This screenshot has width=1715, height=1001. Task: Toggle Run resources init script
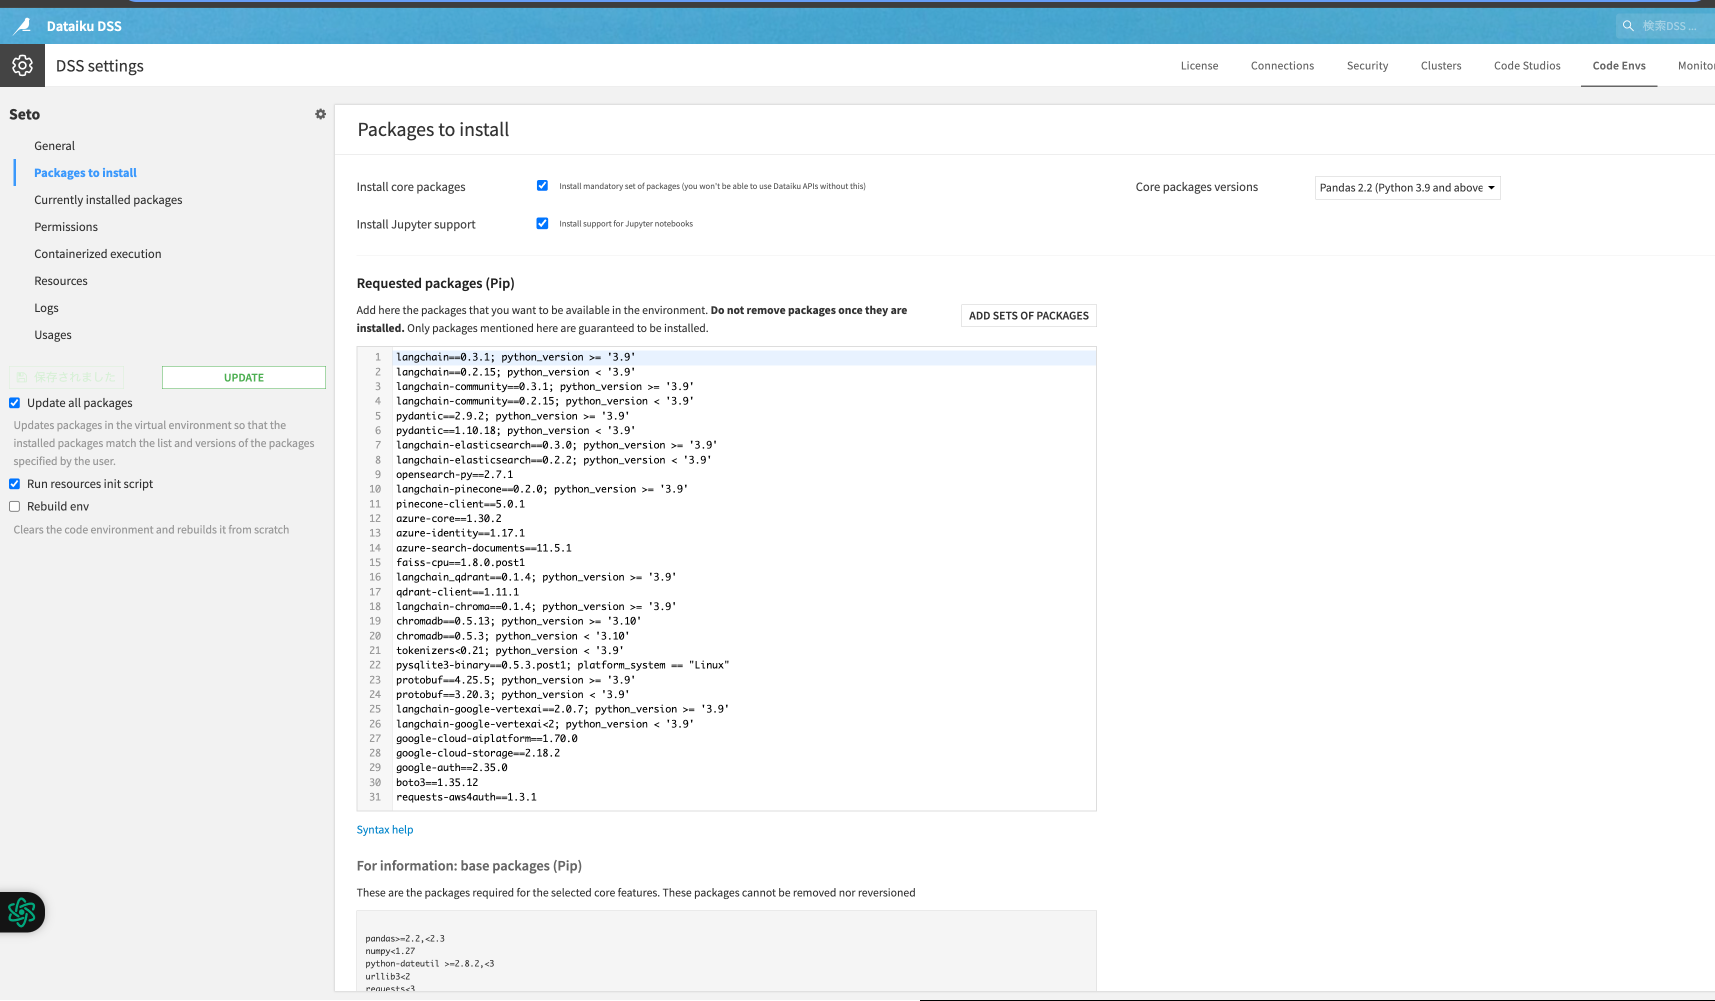coord(14,483)
